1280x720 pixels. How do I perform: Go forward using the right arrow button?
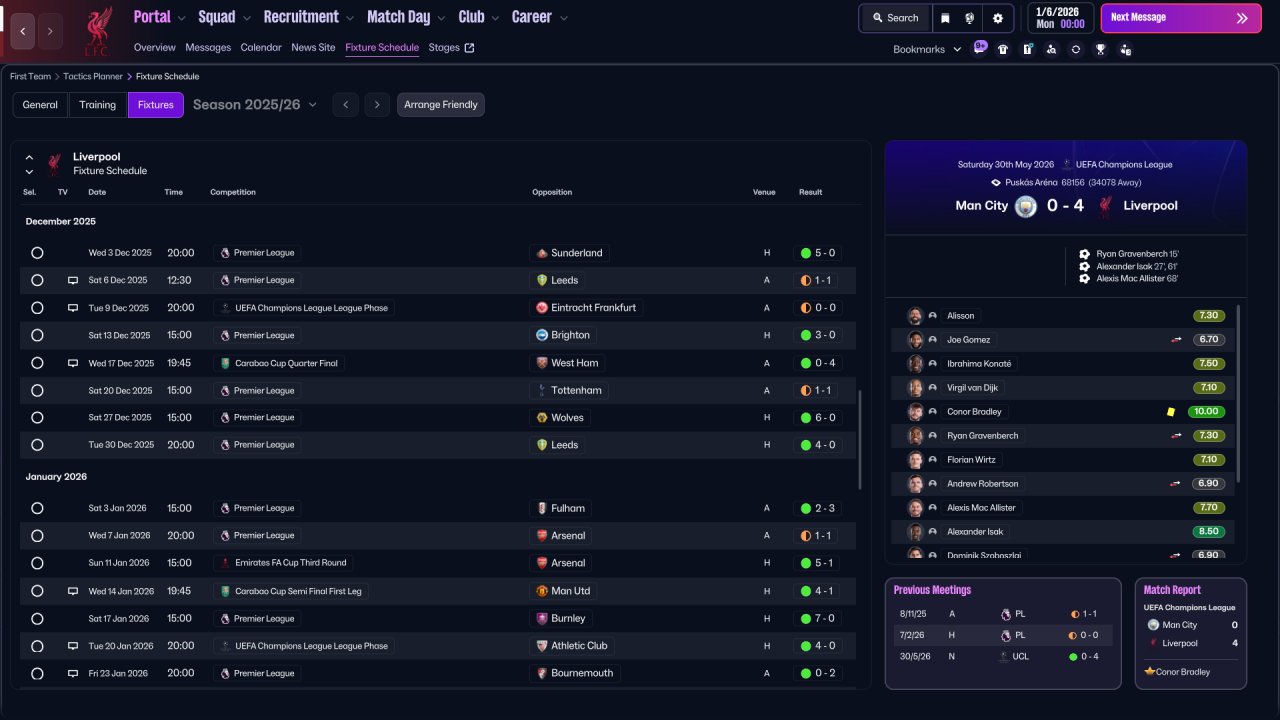coord(50,31)
